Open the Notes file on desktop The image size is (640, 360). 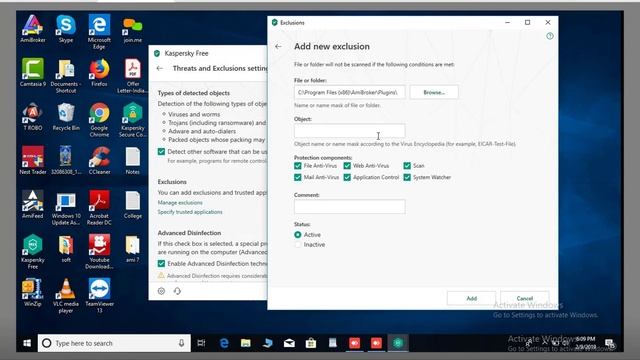coord(133,160)
